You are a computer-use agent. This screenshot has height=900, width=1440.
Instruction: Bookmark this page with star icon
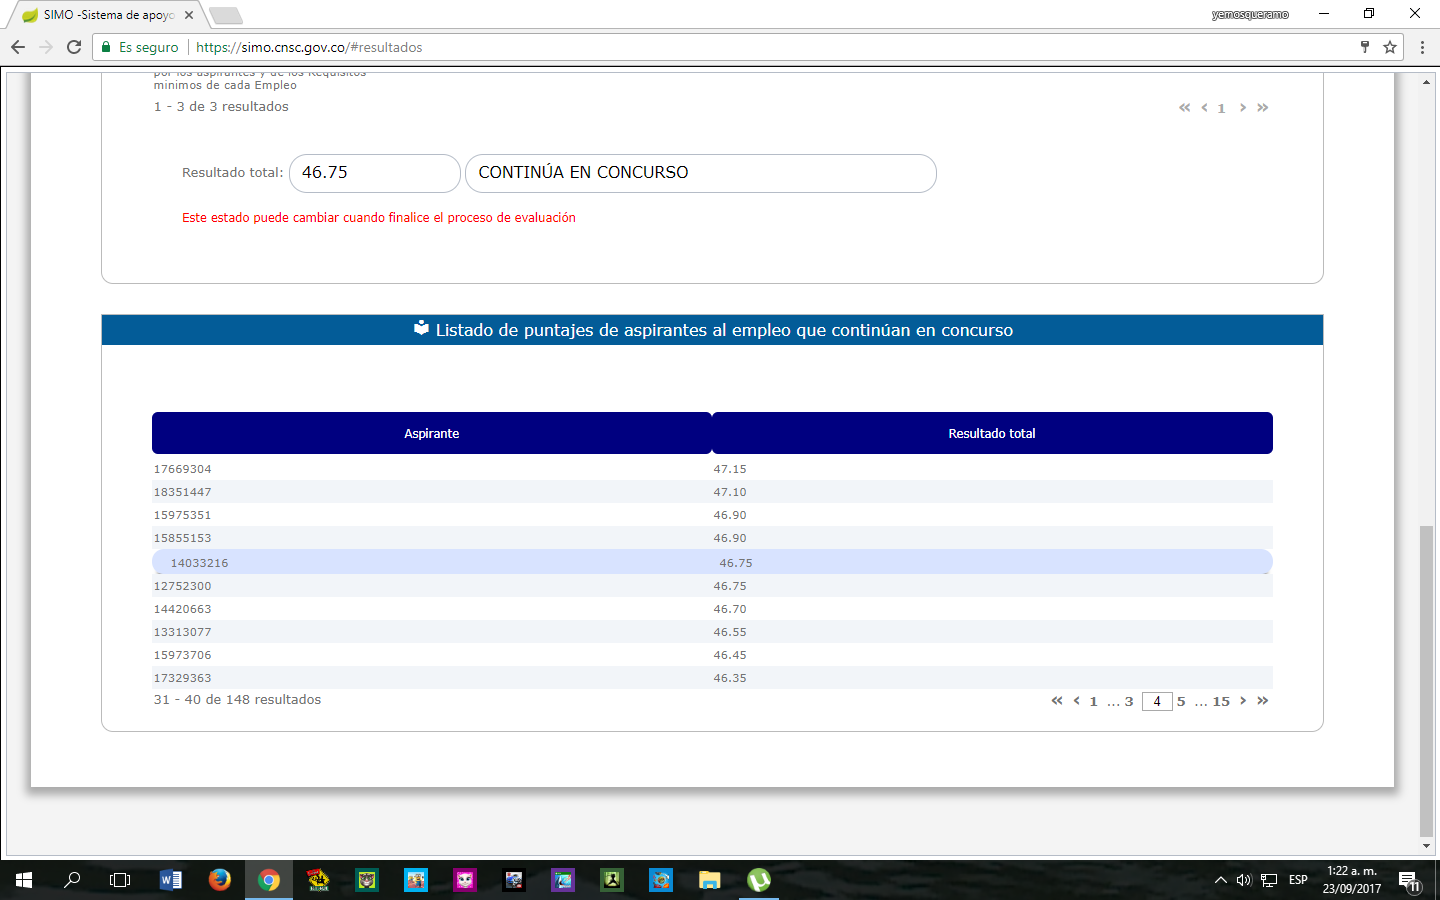[x=1390, y=47]
